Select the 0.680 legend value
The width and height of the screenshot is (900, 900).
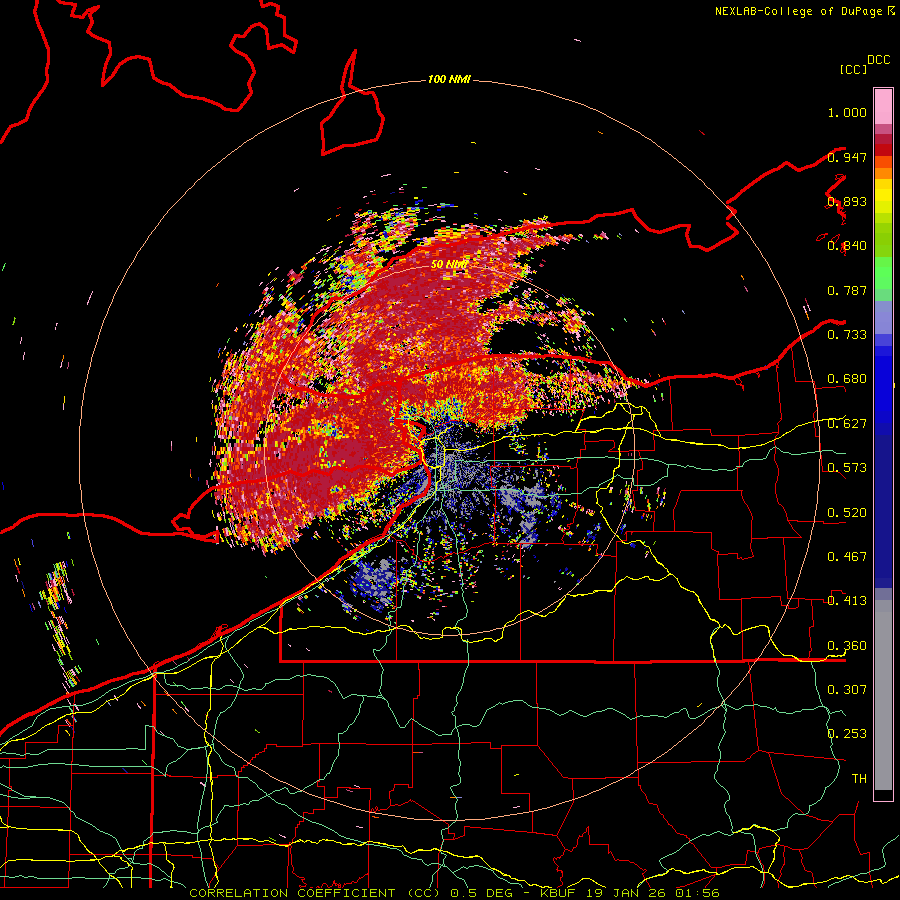[847, 379]
